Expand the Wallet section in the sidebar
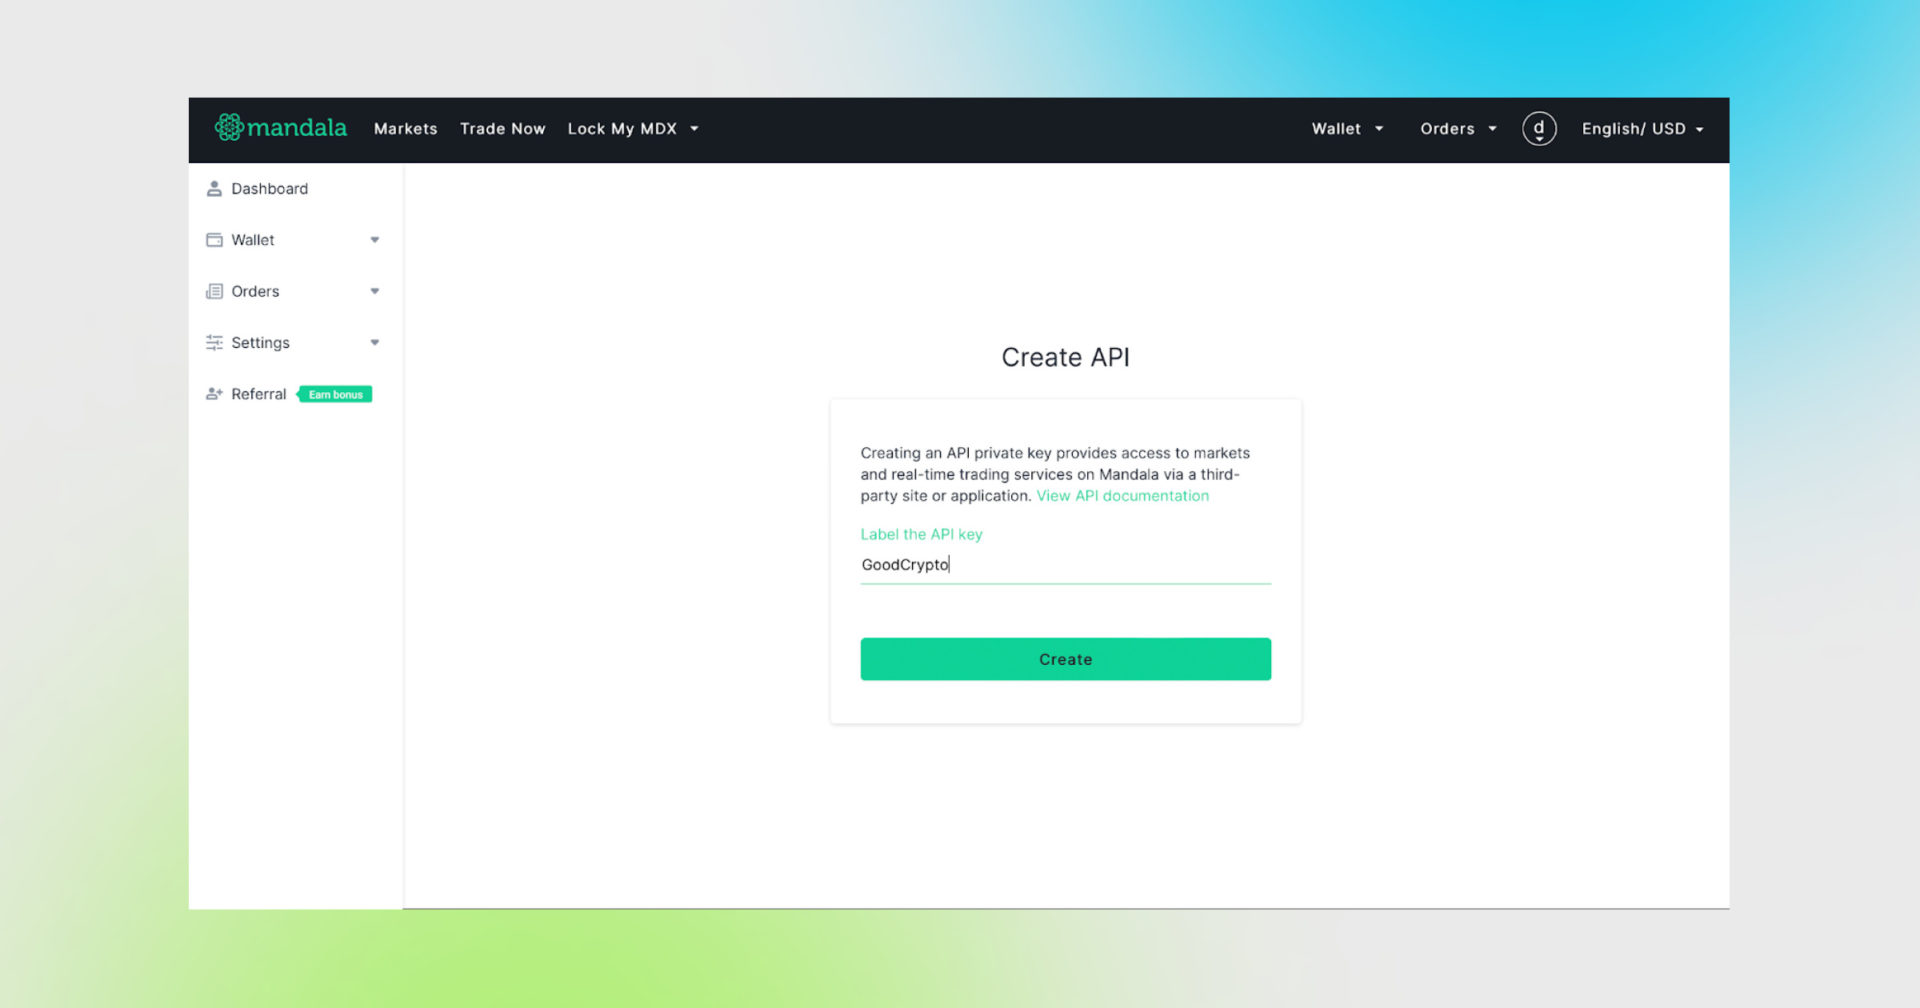The image size is (1920, 1008). pos(374,239)
